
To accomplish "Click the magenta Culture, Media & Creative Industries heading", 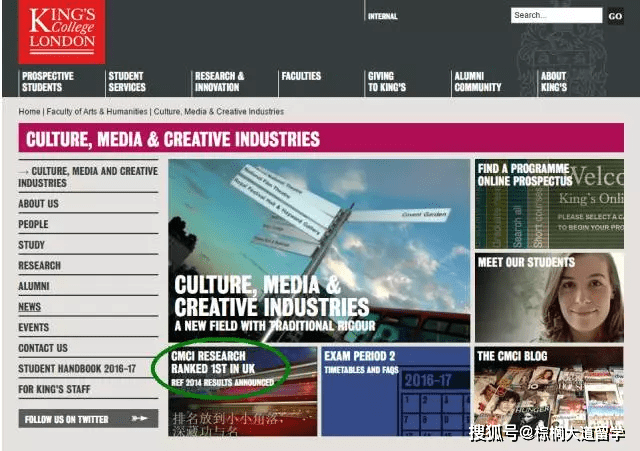I will 321,138.
